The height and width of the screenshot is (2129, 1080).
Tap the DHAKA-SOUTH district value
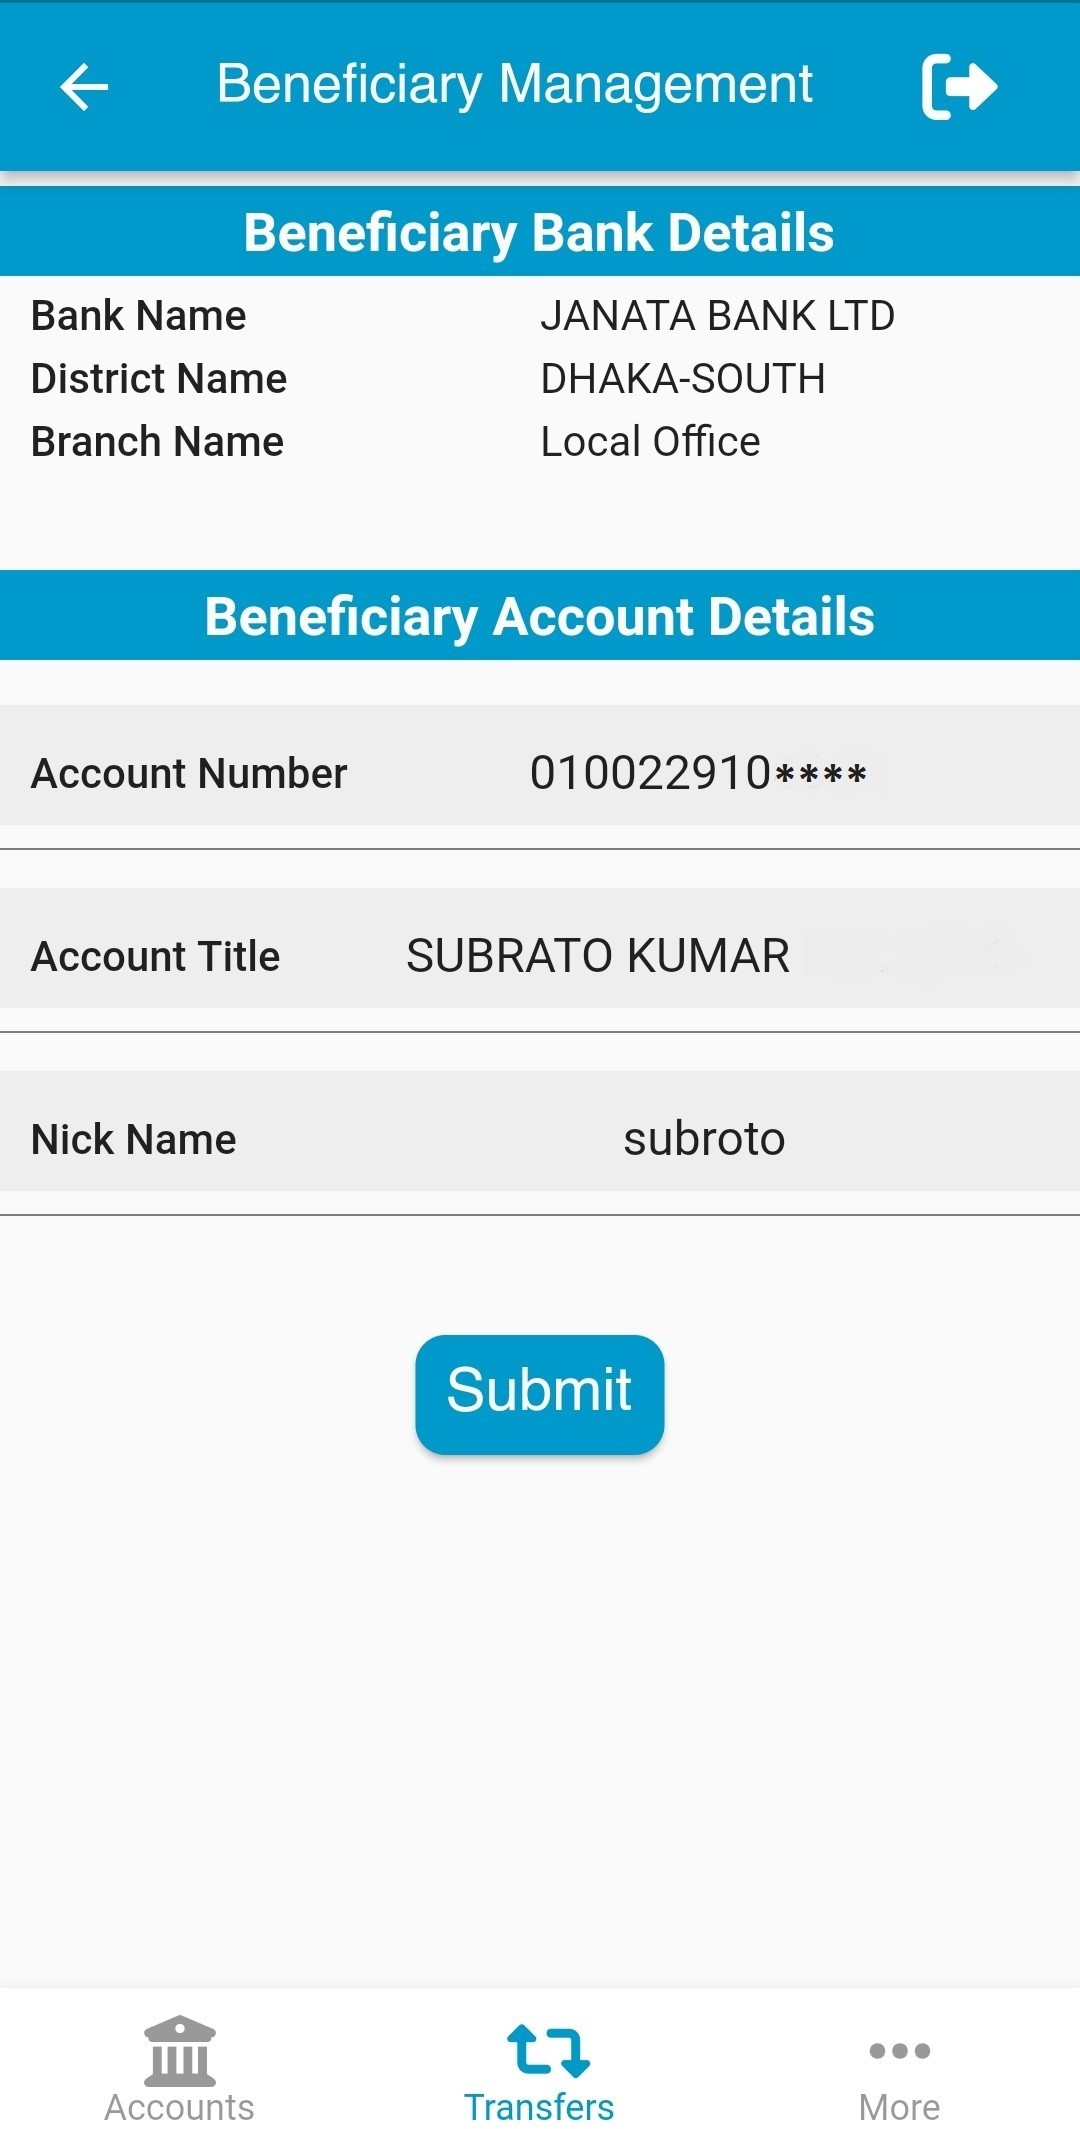click(683, 379)
